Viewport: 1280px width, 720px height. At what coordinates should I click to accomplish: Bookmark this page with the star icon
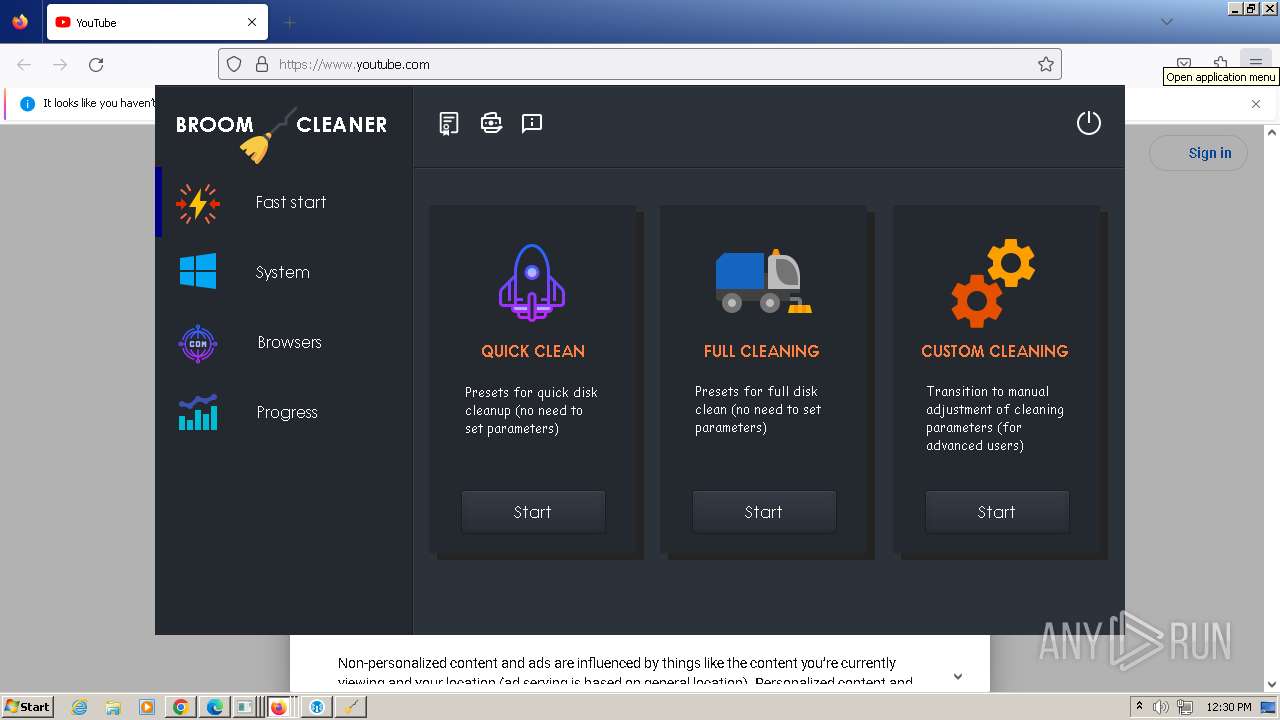[1046, 64]
